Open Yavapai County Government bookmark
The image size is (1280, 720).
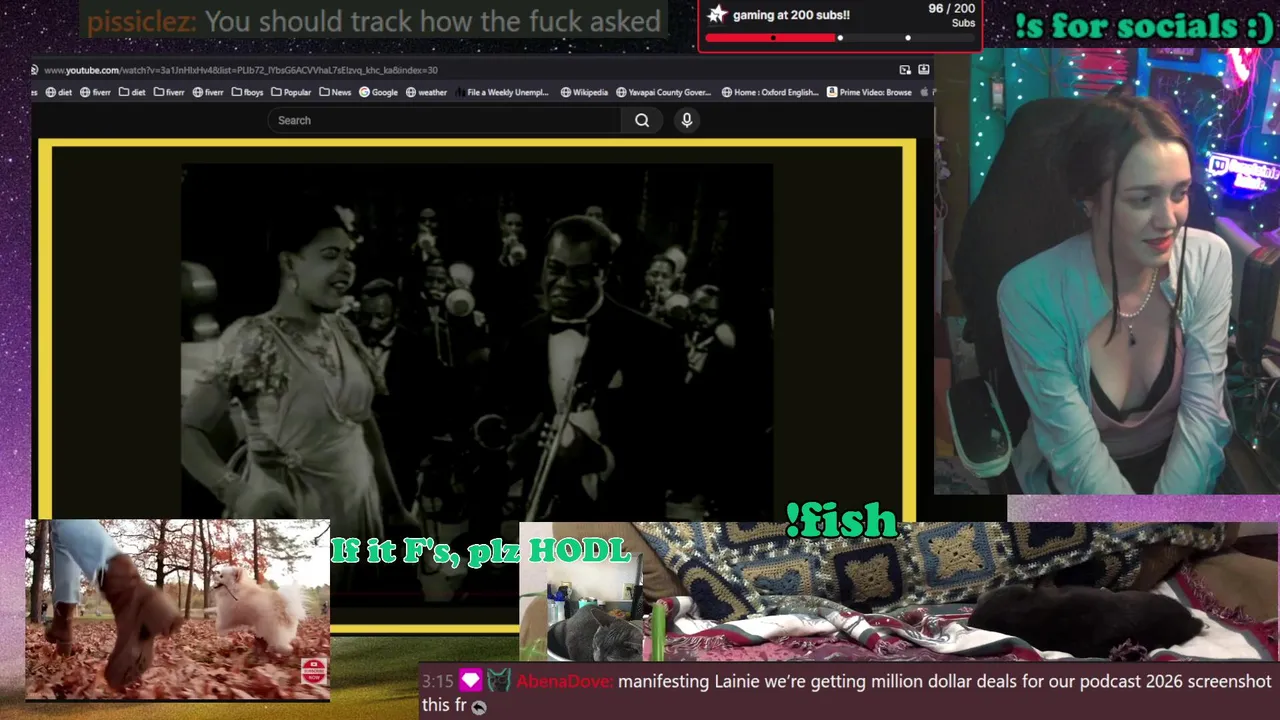(x=663, y=92)
